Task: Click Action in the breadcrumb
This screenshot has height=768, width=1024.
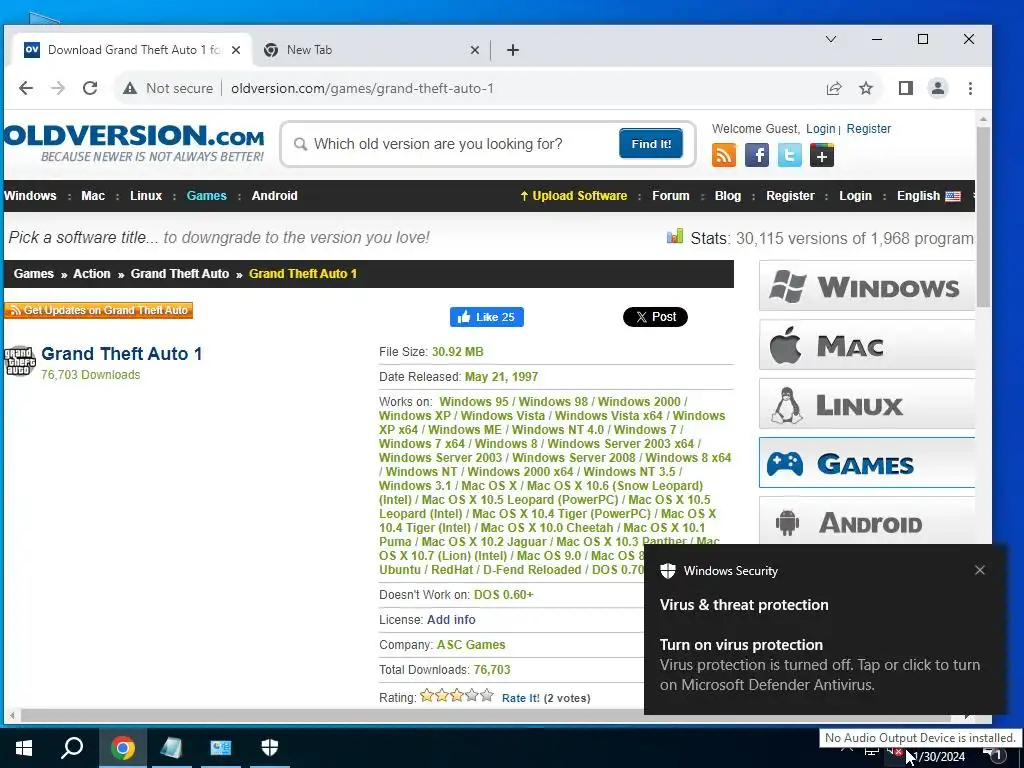Action: [x=91, y=274]
